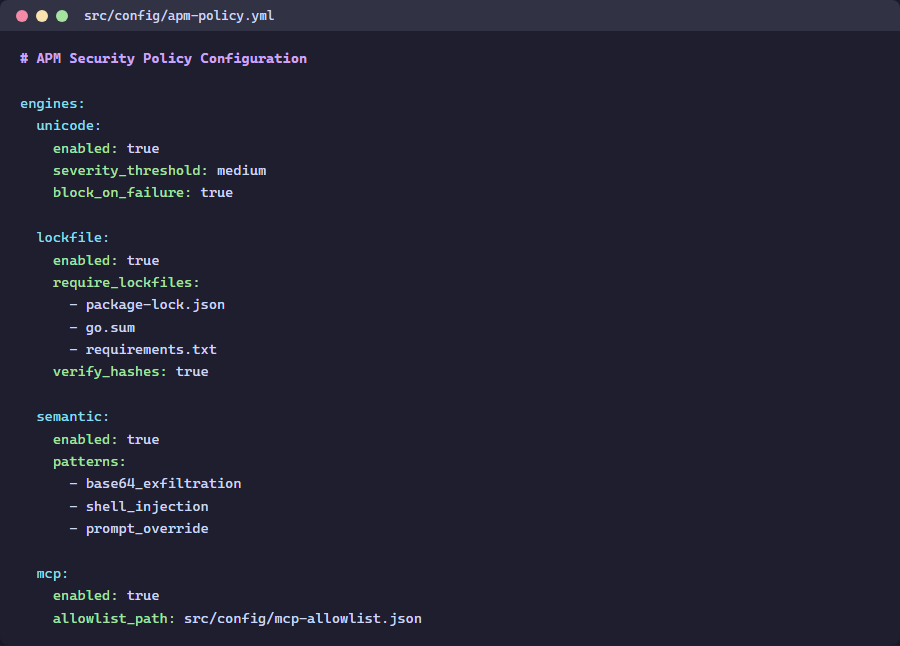Select the mcp: section key
900x646 pixels.
(x=46, y=573)
